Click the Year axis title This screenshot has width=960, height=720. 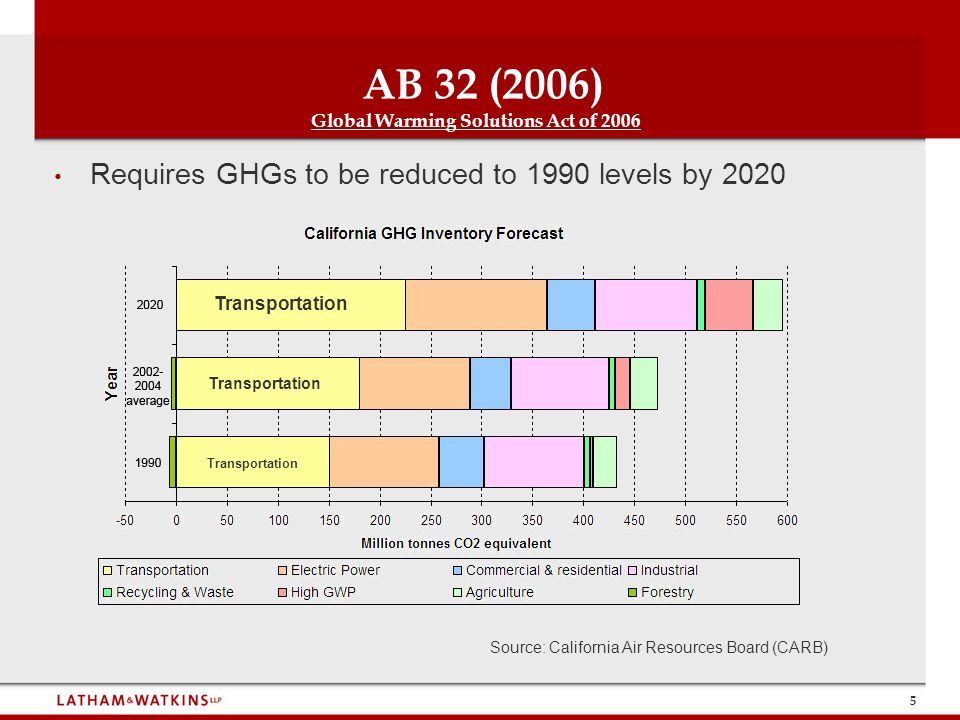coord(111,384)
